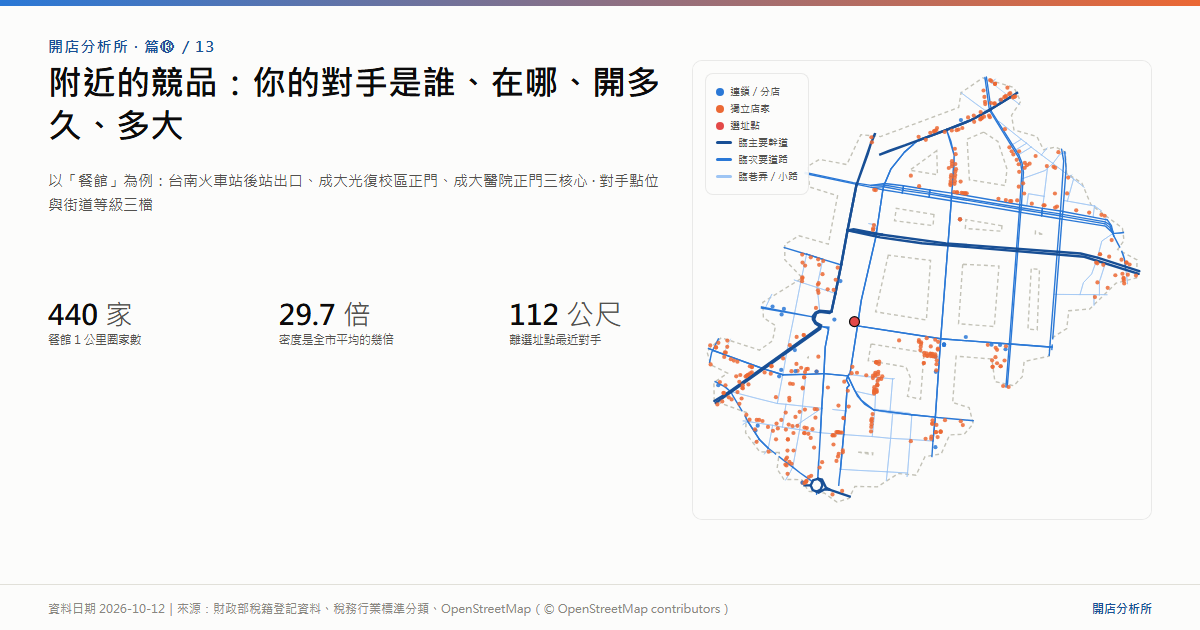The width and height of the screenshot is (1200, 630).
Task: Select the 臨主要幹道 legend label
Action: [763, 142]
